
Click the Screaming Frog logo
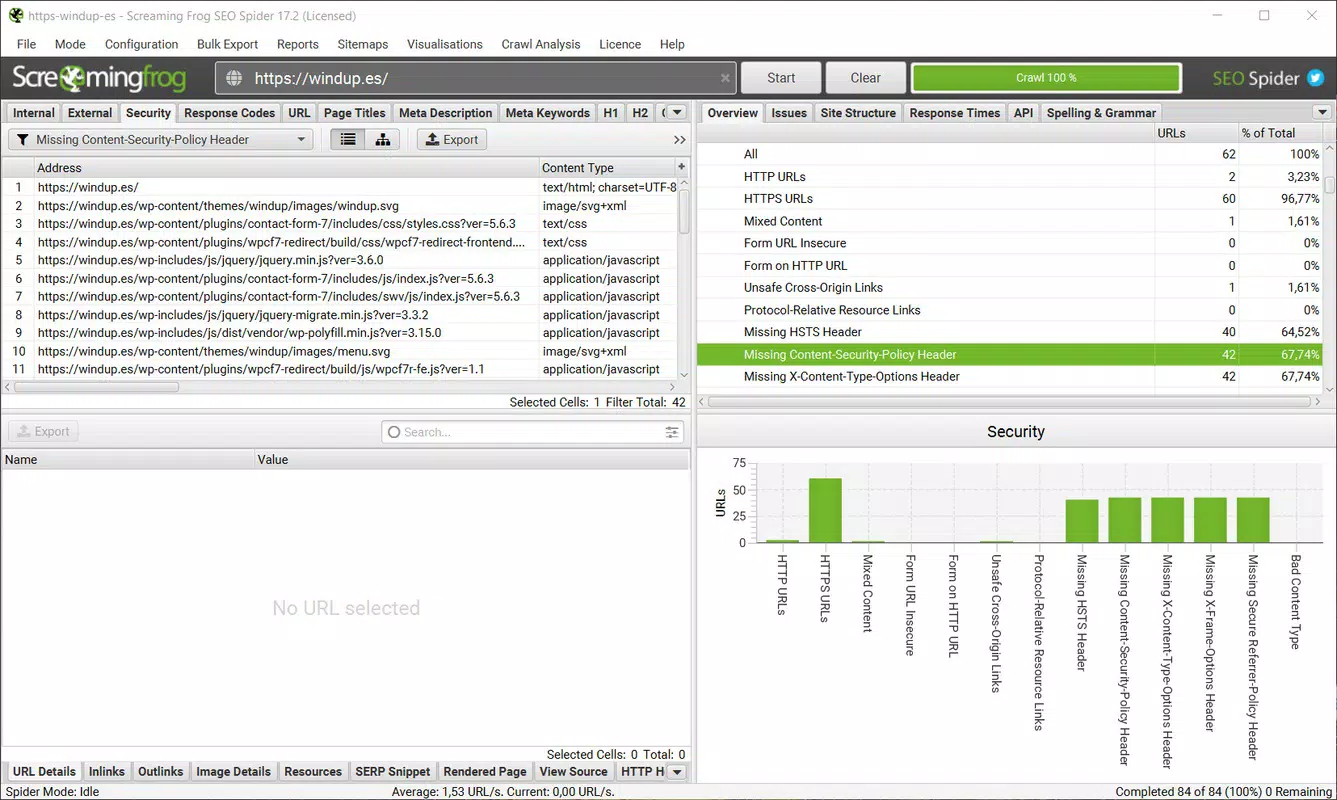99,78
